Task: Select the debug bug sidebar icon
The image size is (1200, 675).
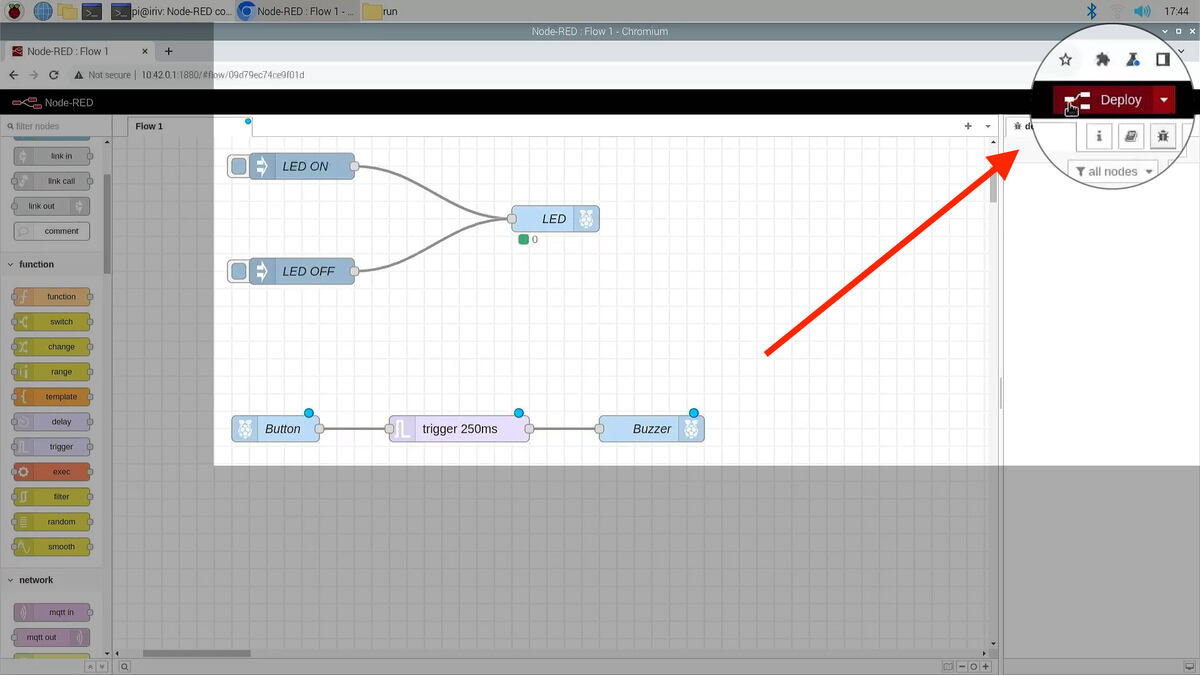Action: point(1162,136)
